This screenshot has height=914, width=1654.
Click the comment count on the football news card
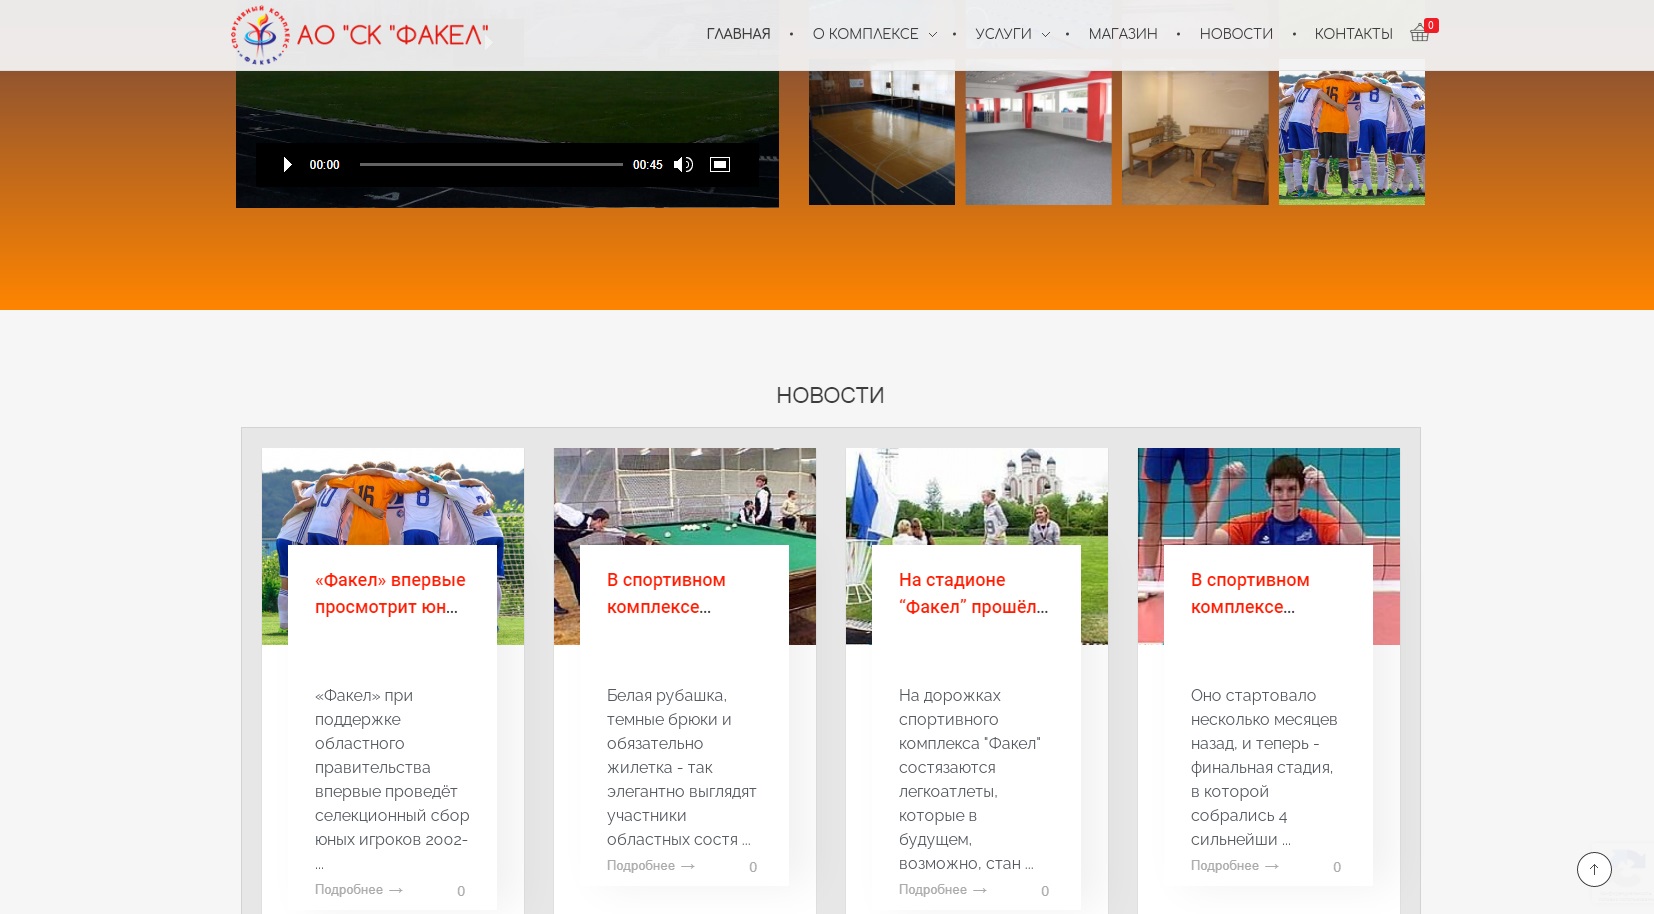click(461, 891)
